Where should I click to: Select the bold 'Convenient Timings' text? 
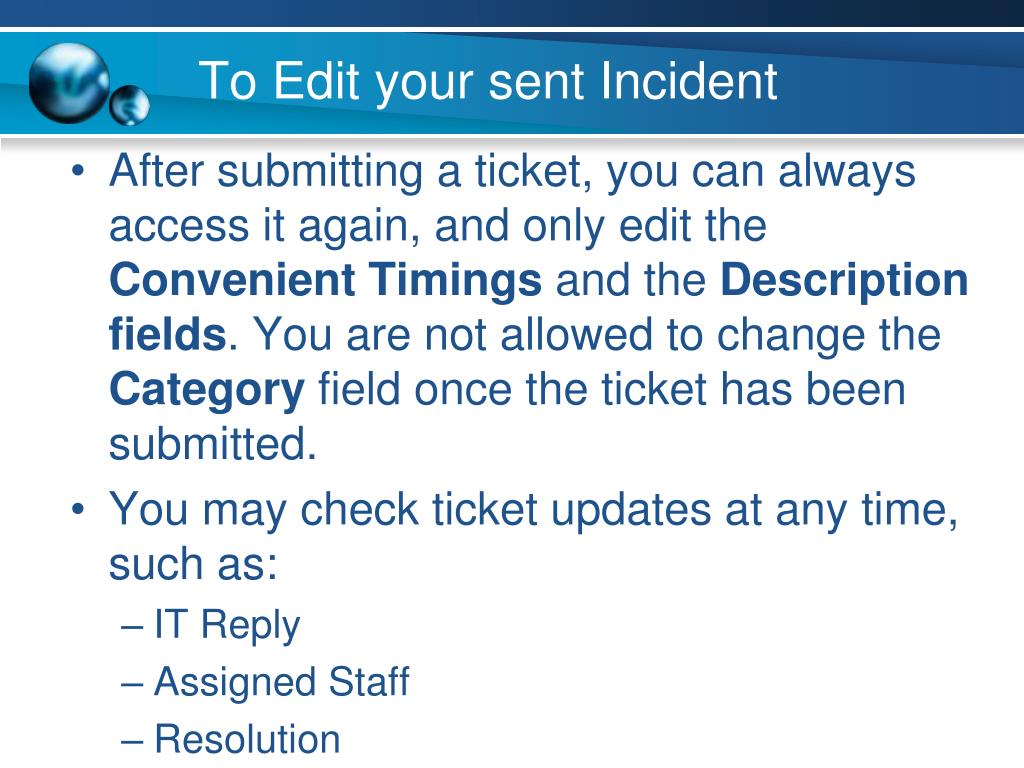(x=325, y=280)
